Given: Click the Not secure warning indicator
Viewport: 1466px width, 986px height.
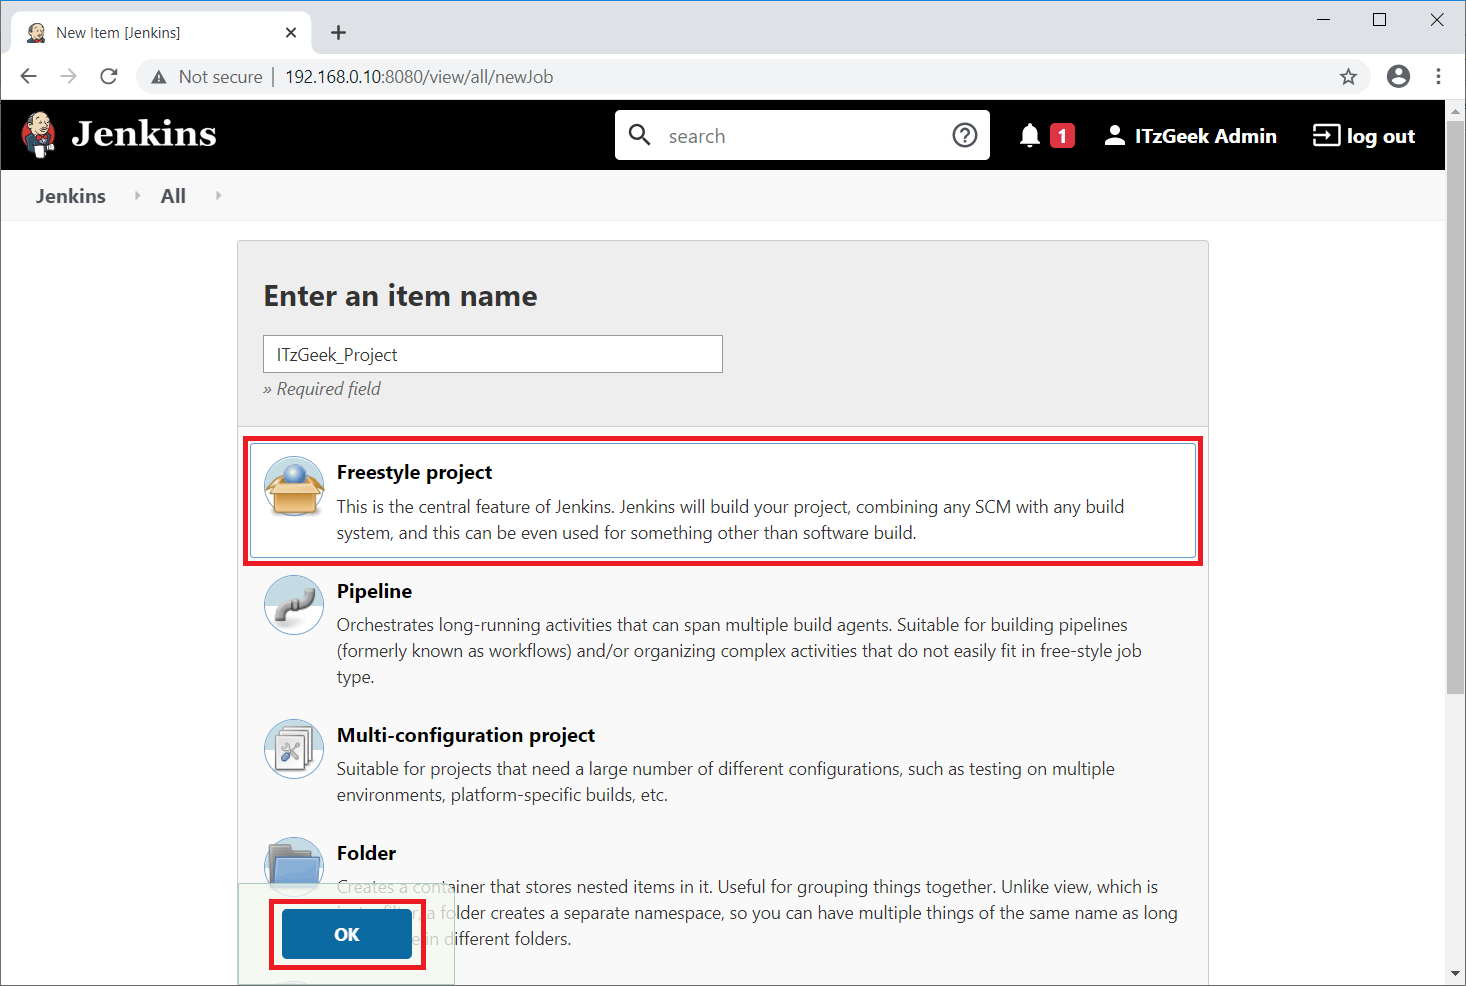Looking at the screenshot, I should tap(206, 77).
